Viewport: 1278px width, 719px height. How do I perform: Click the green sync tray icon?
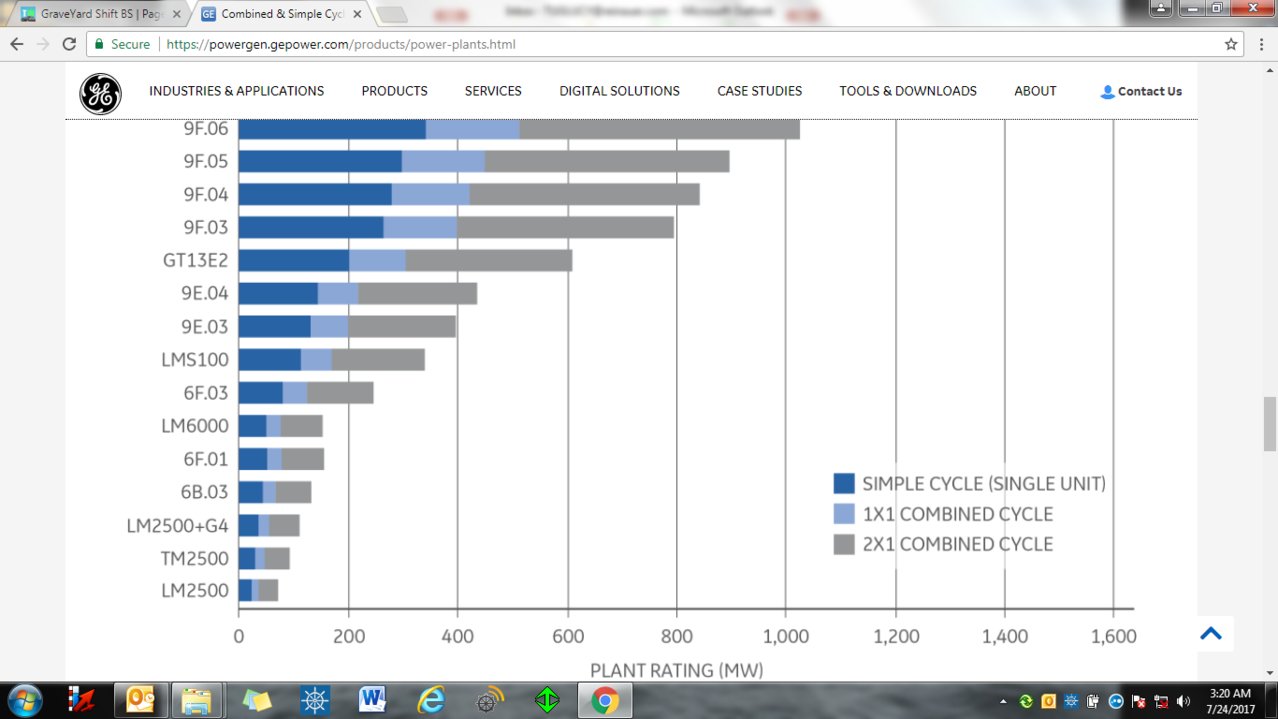click(1026, 701)
